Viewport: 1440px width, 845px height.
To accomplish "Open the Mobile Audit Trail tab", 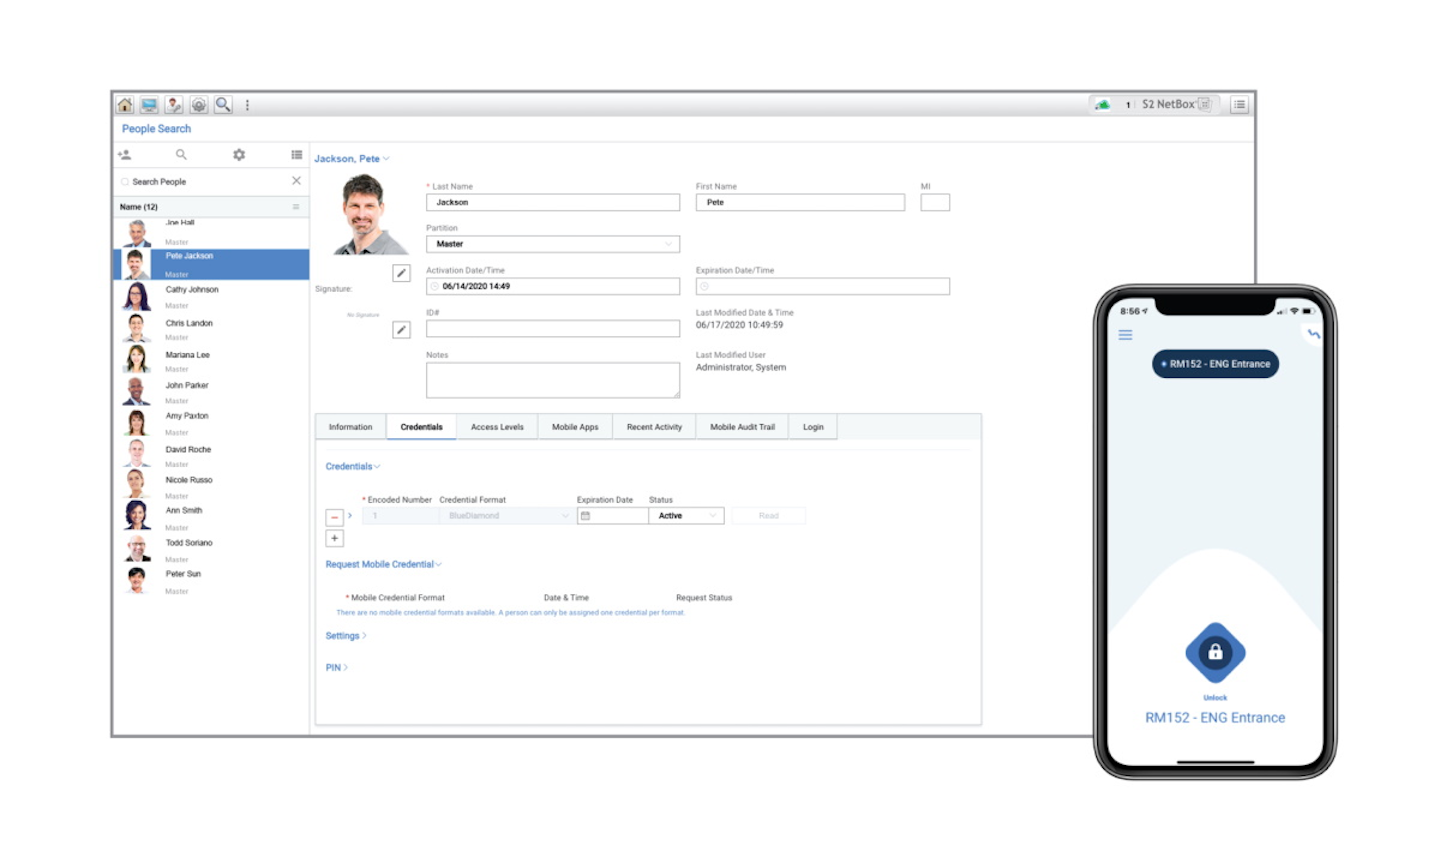I will 742,427.
